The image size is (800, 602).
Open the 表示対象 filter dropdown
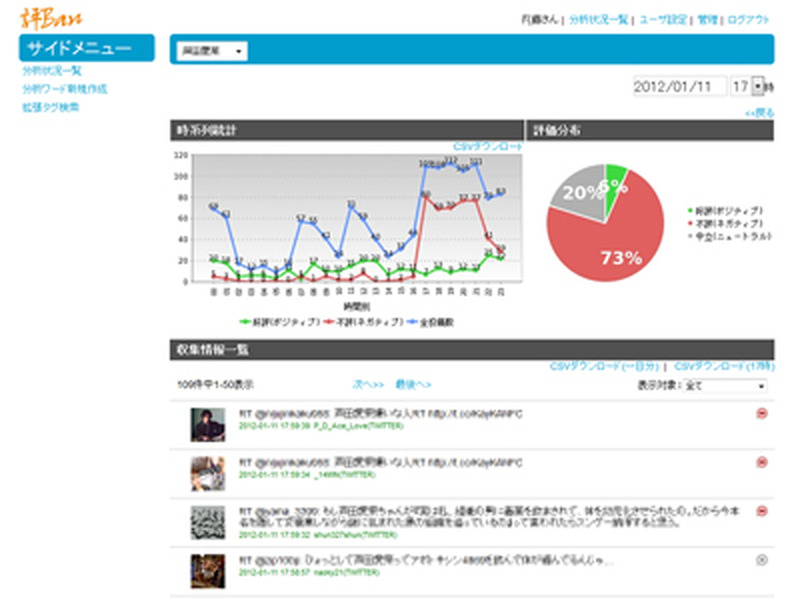[x=725, y=385]
